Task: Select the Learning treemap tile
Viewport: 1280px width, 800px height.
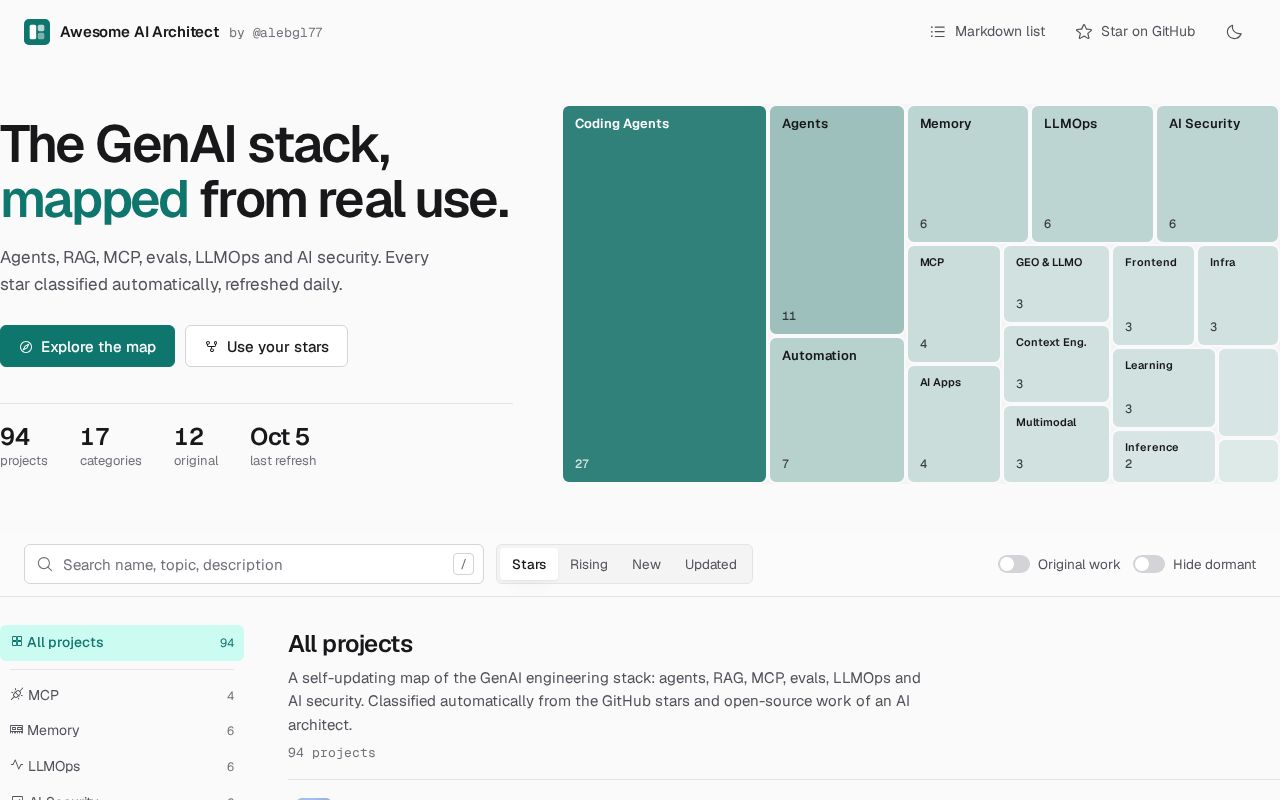Action: coord(1164,388)
